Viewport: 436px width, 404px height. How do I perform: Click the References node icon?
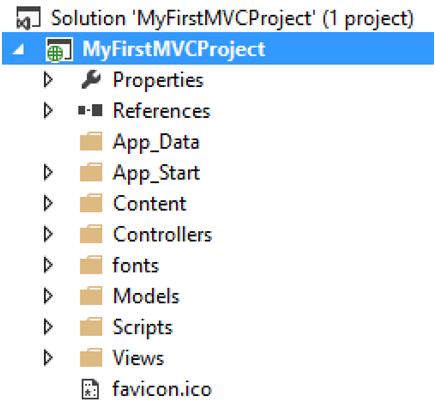click(90, 110)
